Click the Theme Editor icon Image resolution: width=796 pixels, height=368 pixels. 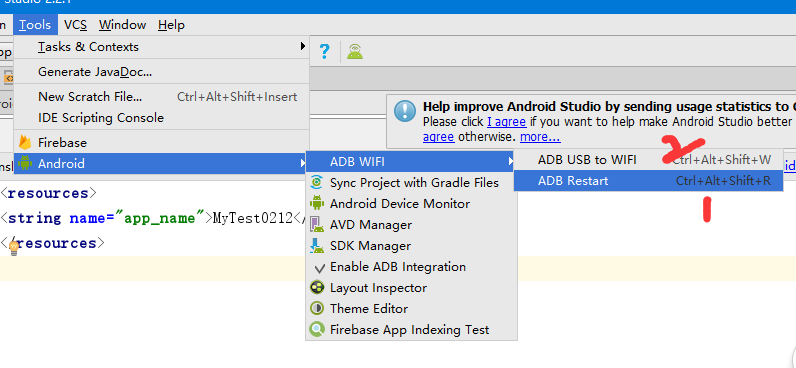click(317, 308)
